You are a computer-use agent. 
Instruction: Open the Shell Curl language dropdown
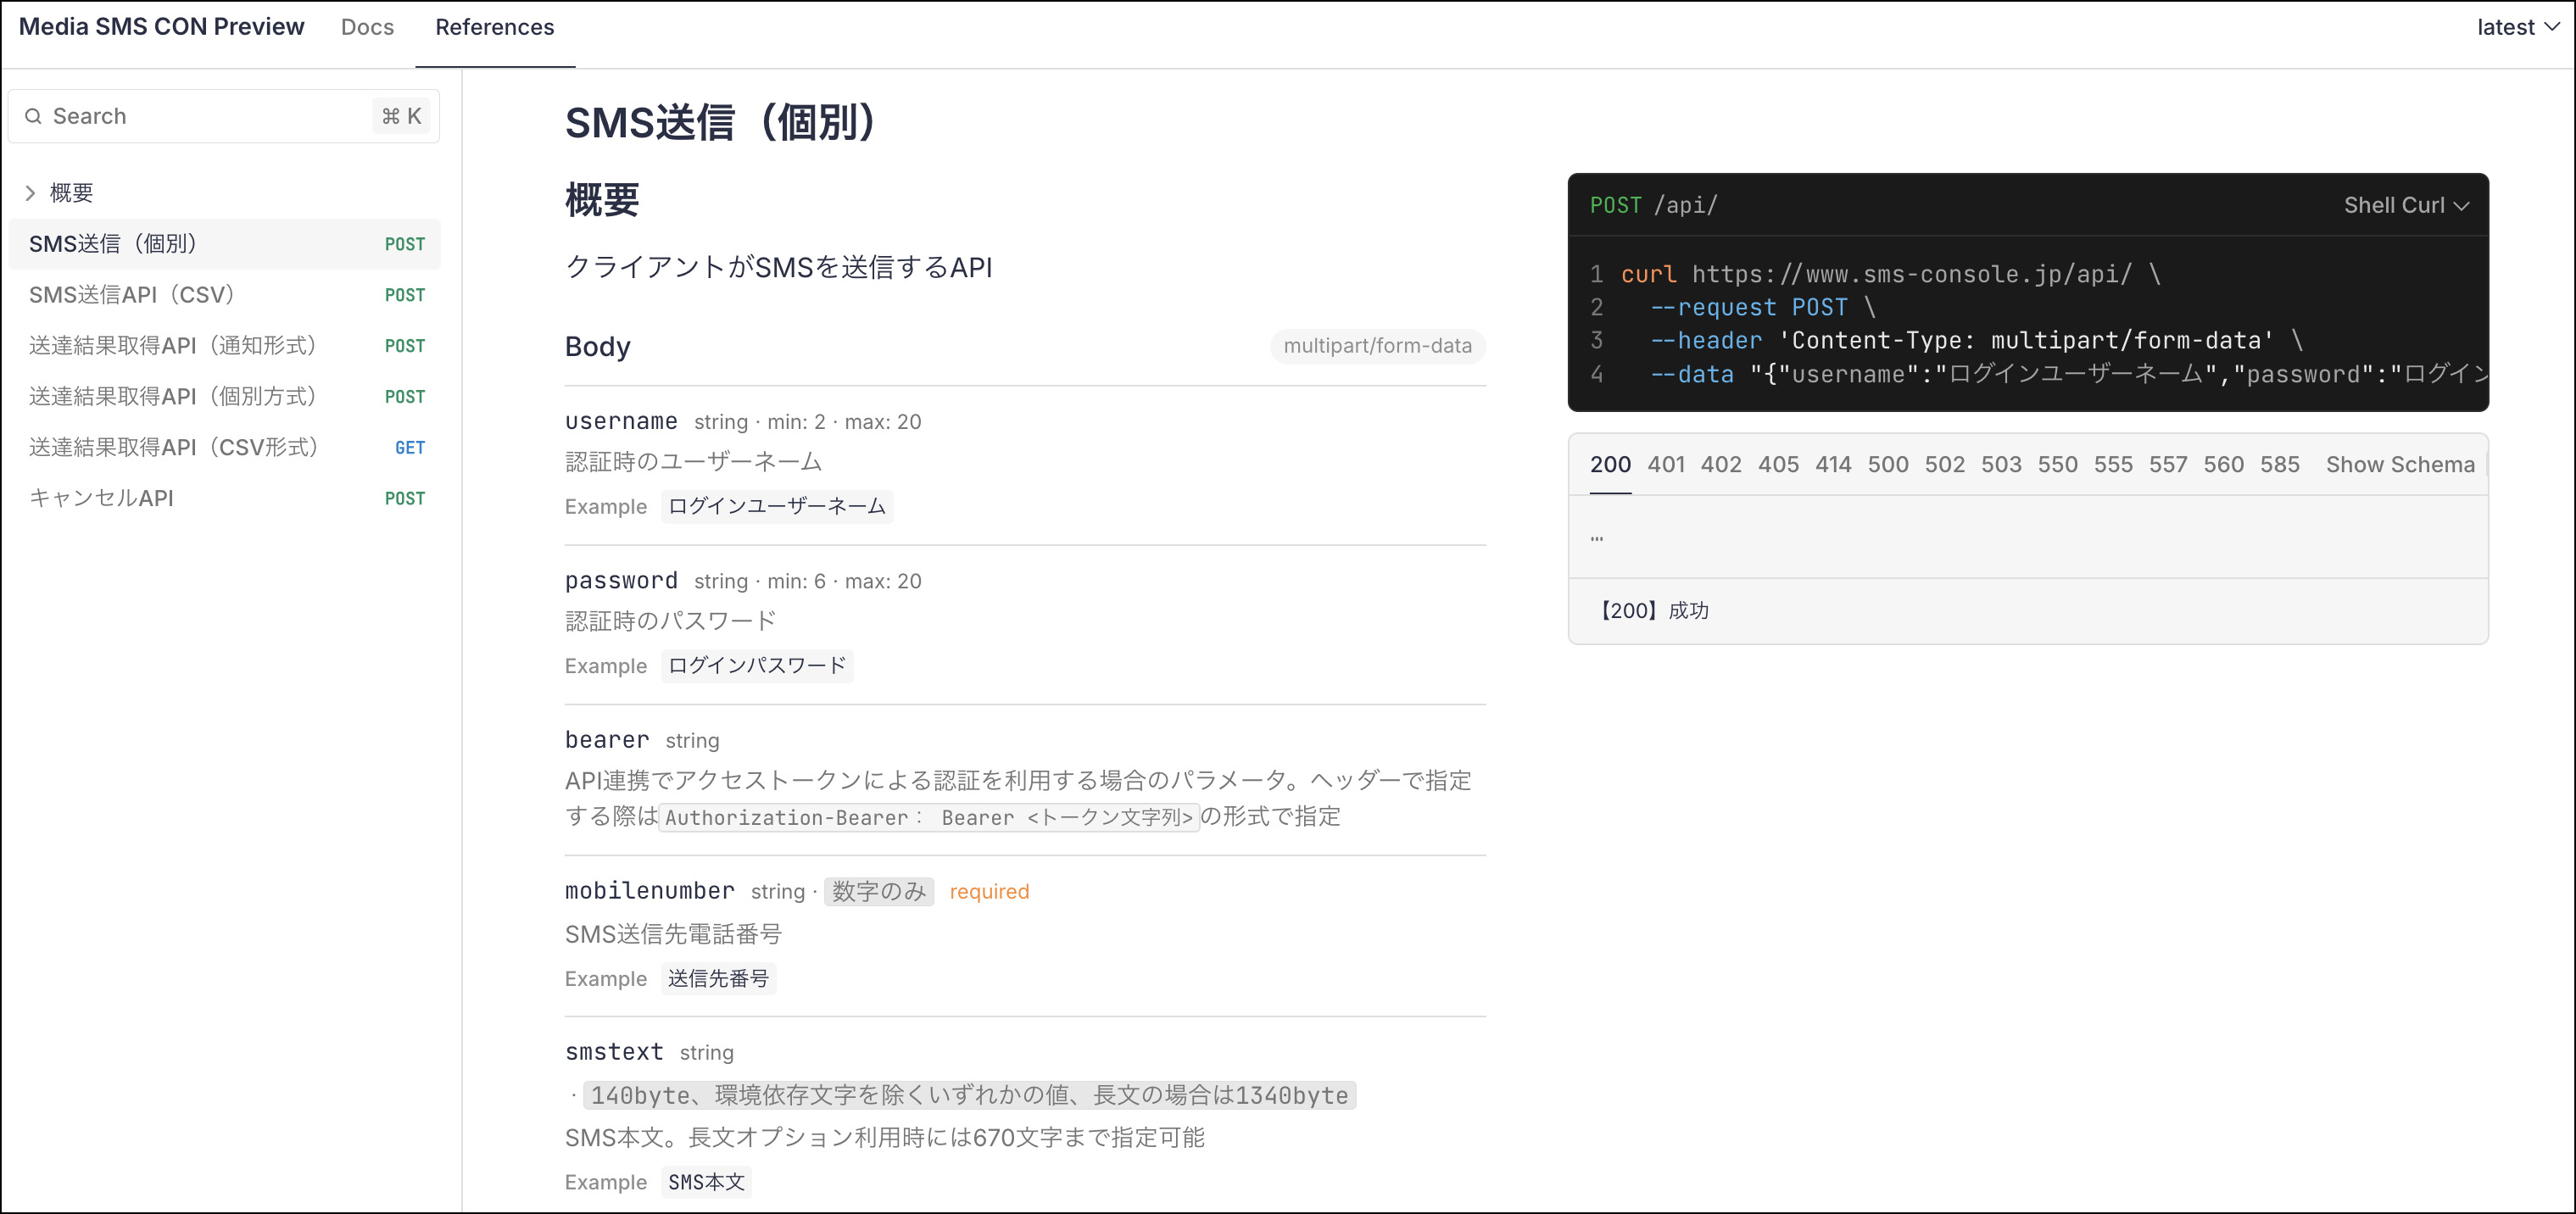pyautogui.click(x=2406, y=205)
